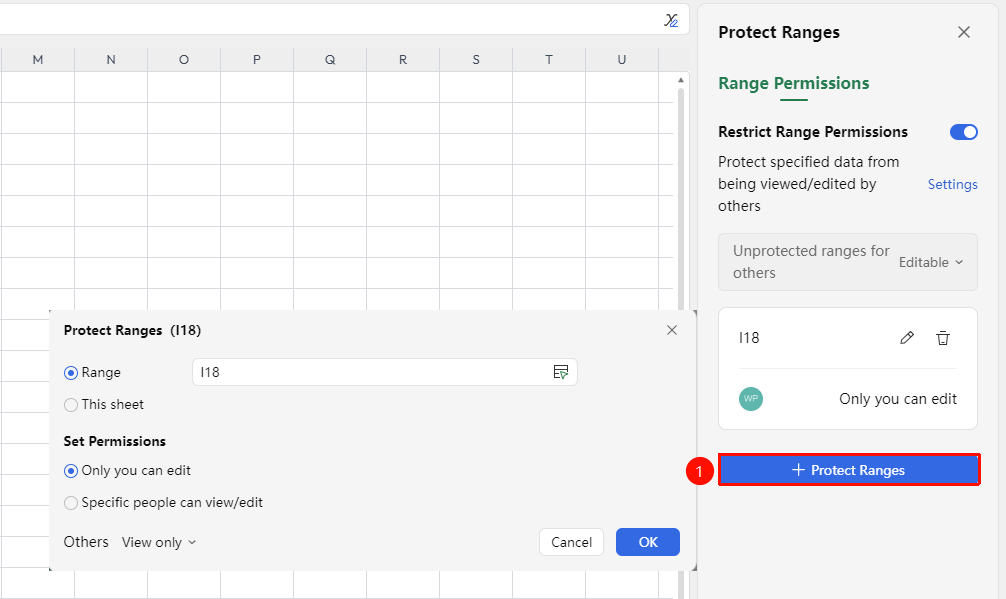Click the vertical scrollbar up arrow
Viewport: 1006px width, 599px height.
tap(681, 80)
